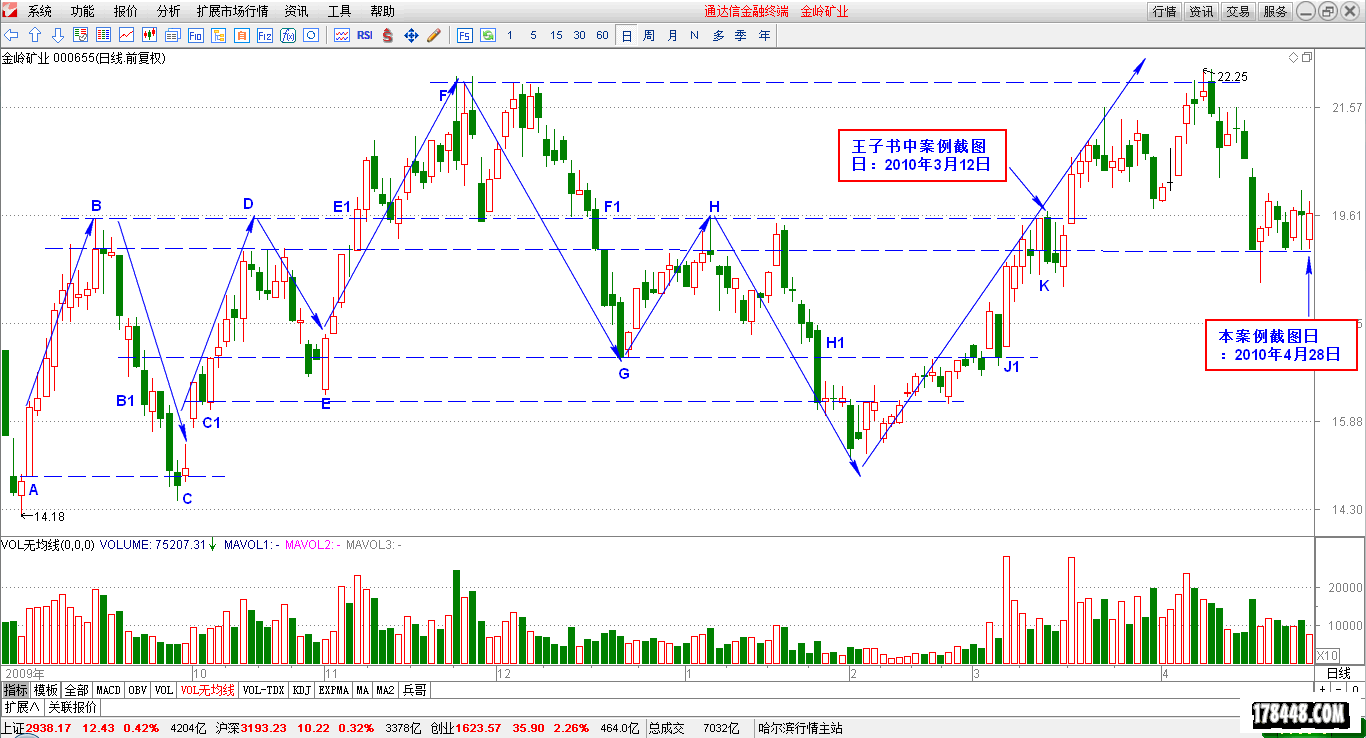Image resolution: width=1366 pixels, height=738 pixels.
Task: Switch to the MACD indicator tab
Action: [x=108, y=690]
